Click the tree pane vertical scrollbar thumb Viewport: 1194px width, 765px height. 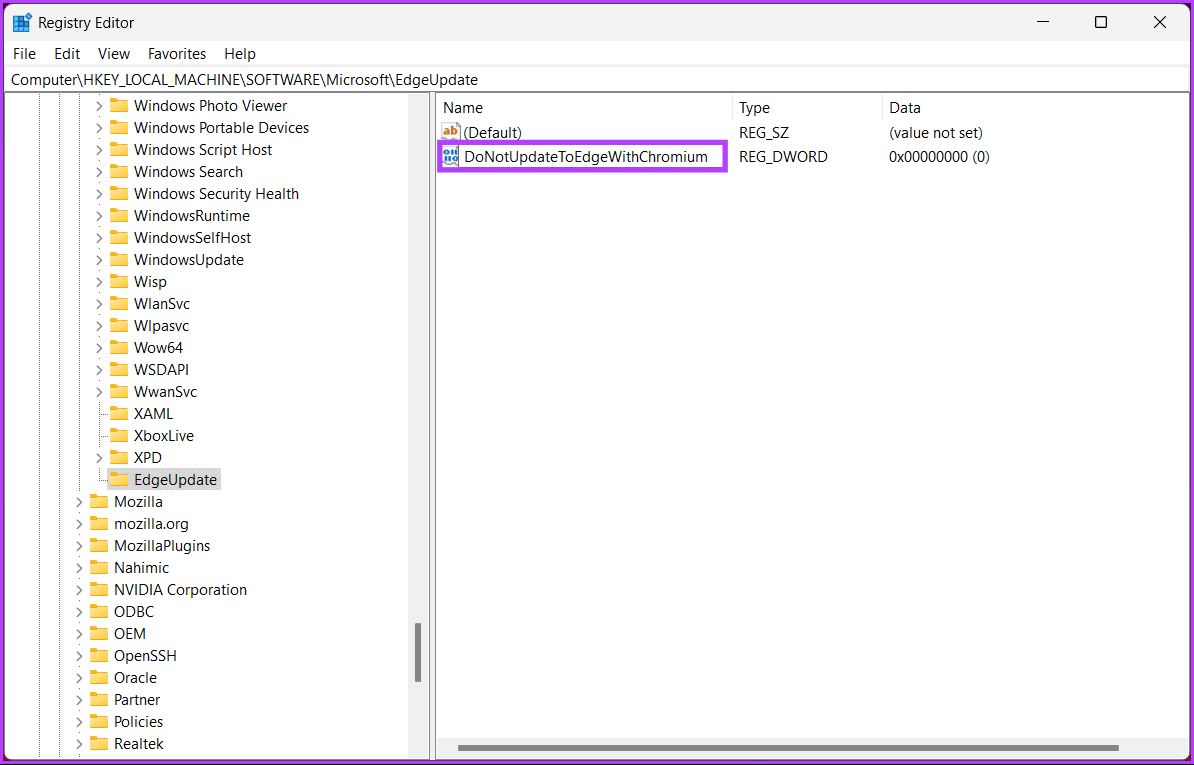pos(417,652)
